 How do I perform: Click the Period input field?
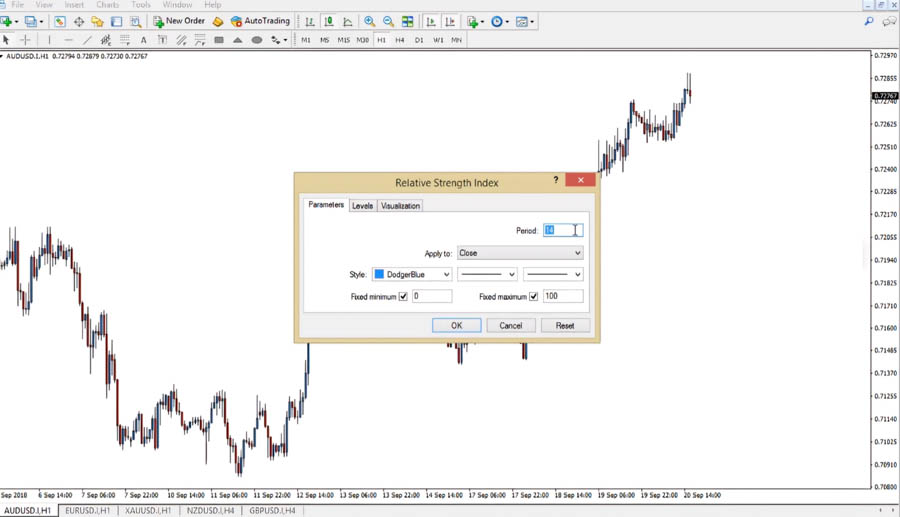563,230
